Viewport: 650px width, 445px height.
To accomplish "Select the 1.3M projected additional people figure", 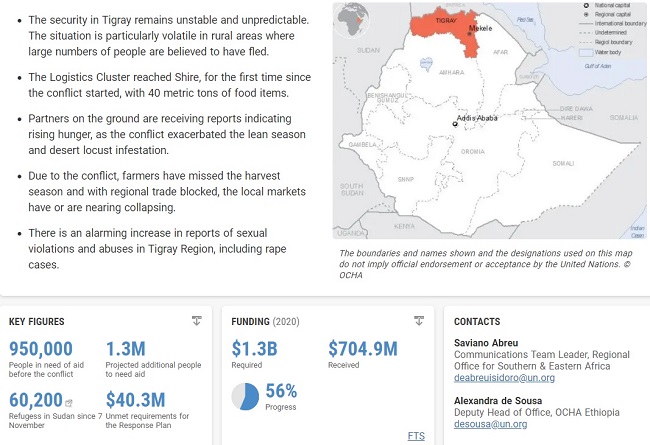I will [x=126, y=349].
